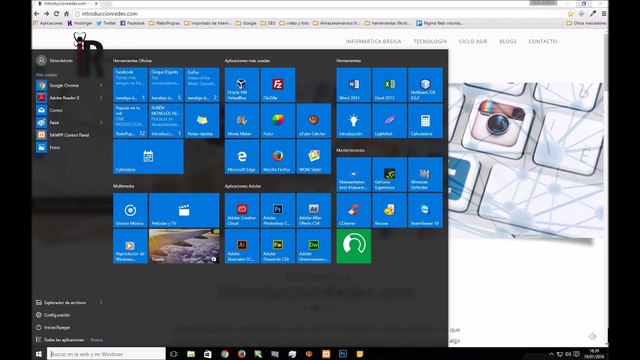Screen dimensions: 640x360
Task: Launch the Reproductor de Windows Media tile
Action: [x=130, y=247]
